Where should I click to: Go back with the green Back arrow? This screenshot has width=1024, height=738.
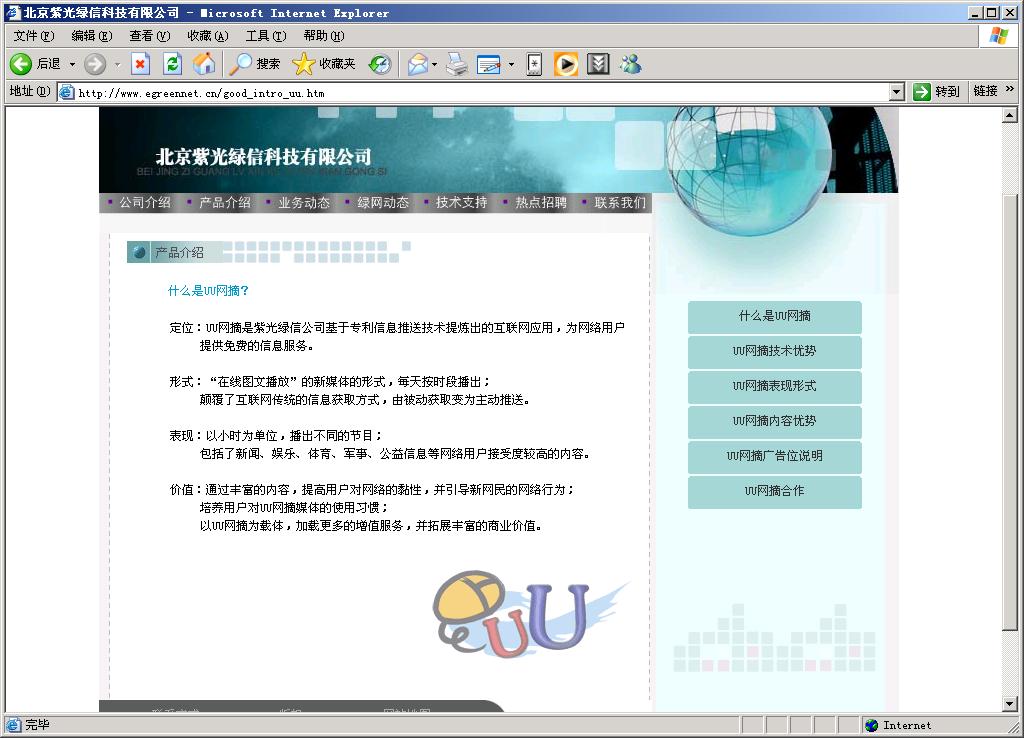(21, 64)
